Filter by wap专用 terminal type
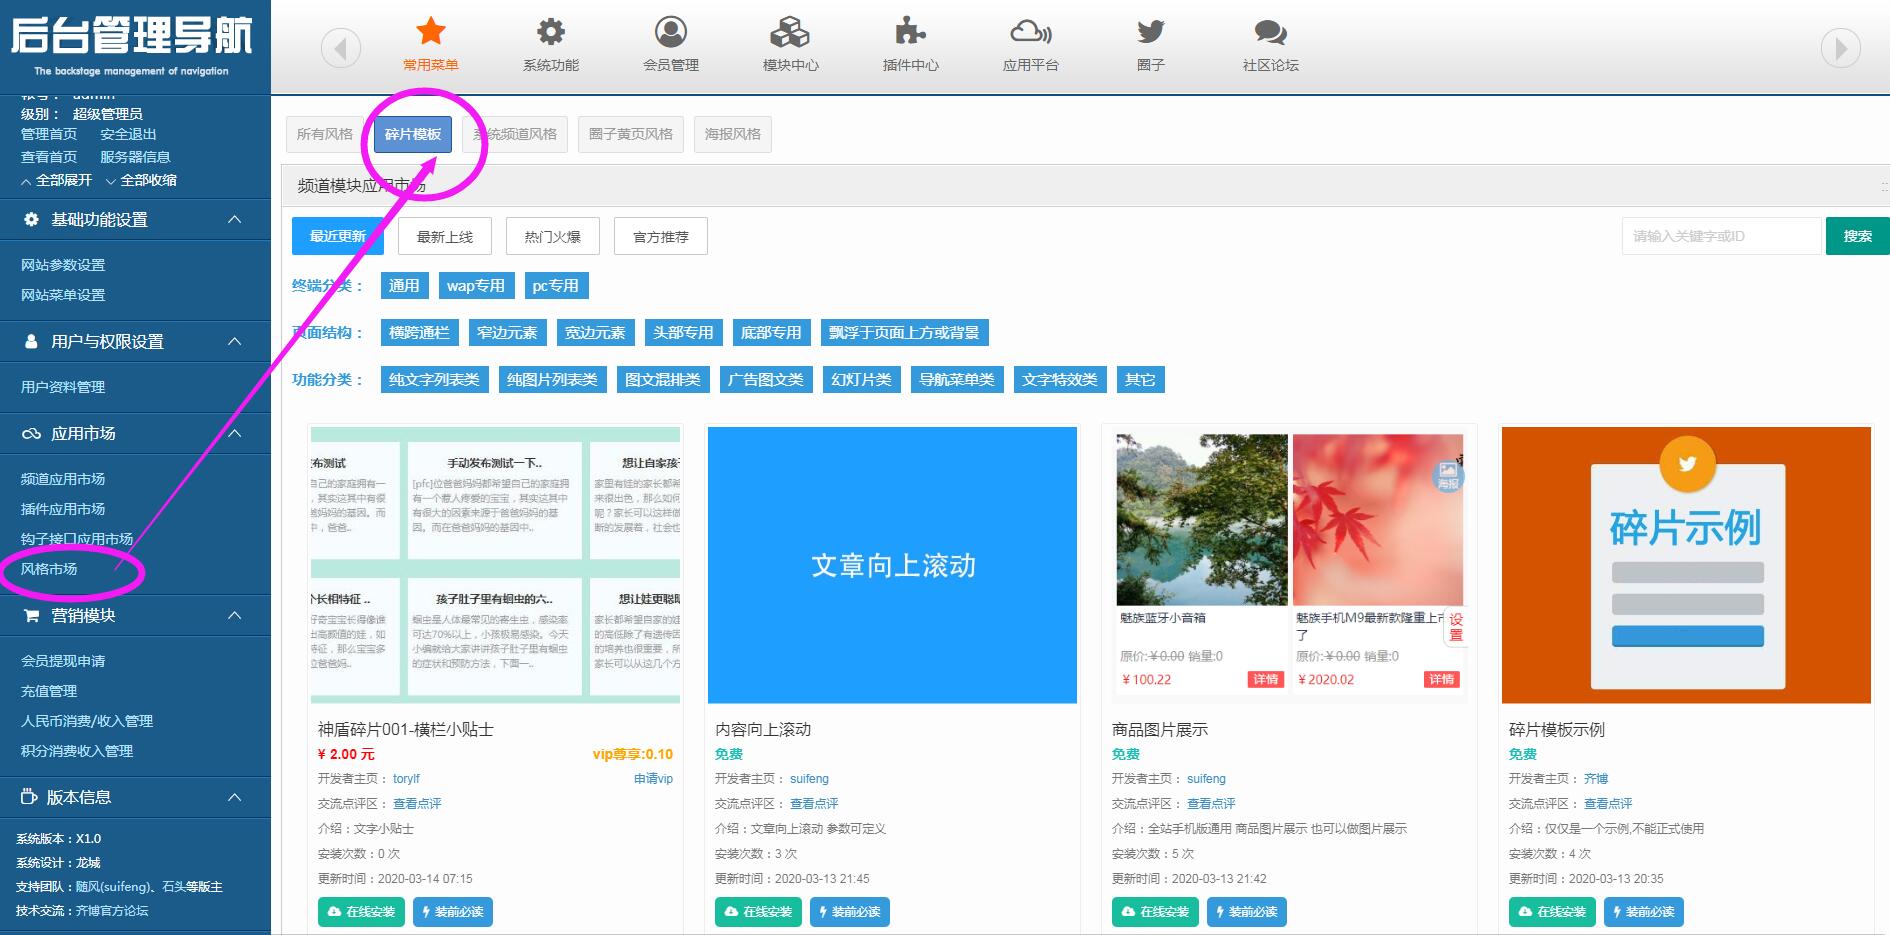Viewport: 1890px width, 935px height. click(476, 286)
